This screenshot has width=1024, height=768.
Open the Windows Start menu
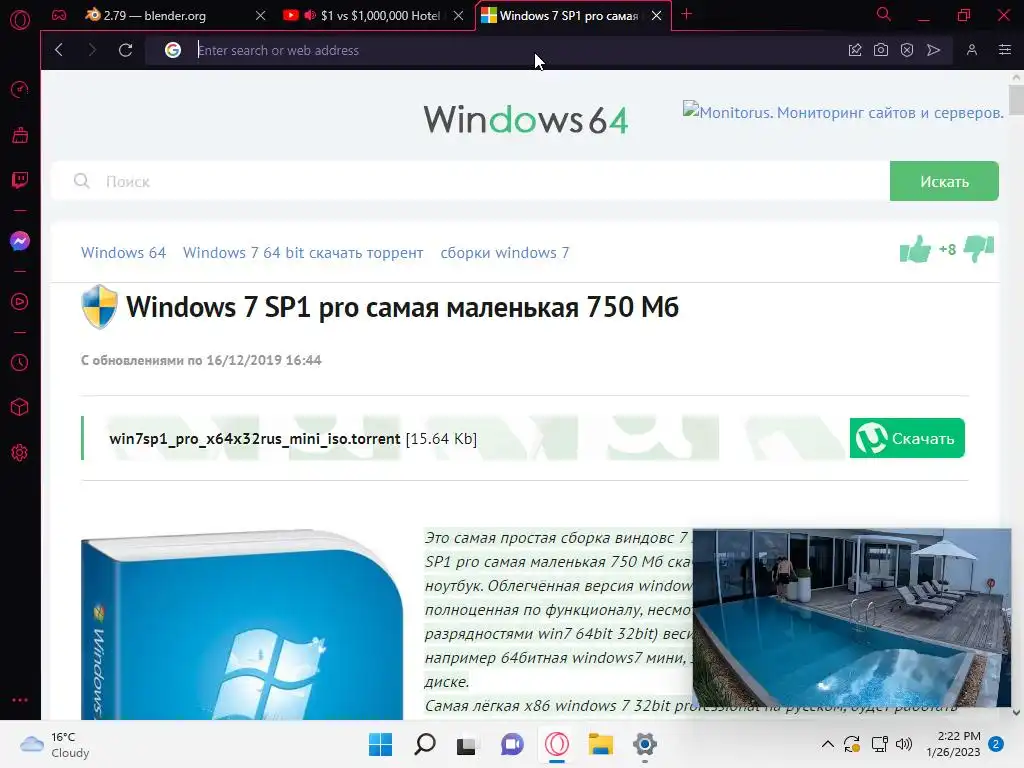pyautogui.click(x=380, y=744)
